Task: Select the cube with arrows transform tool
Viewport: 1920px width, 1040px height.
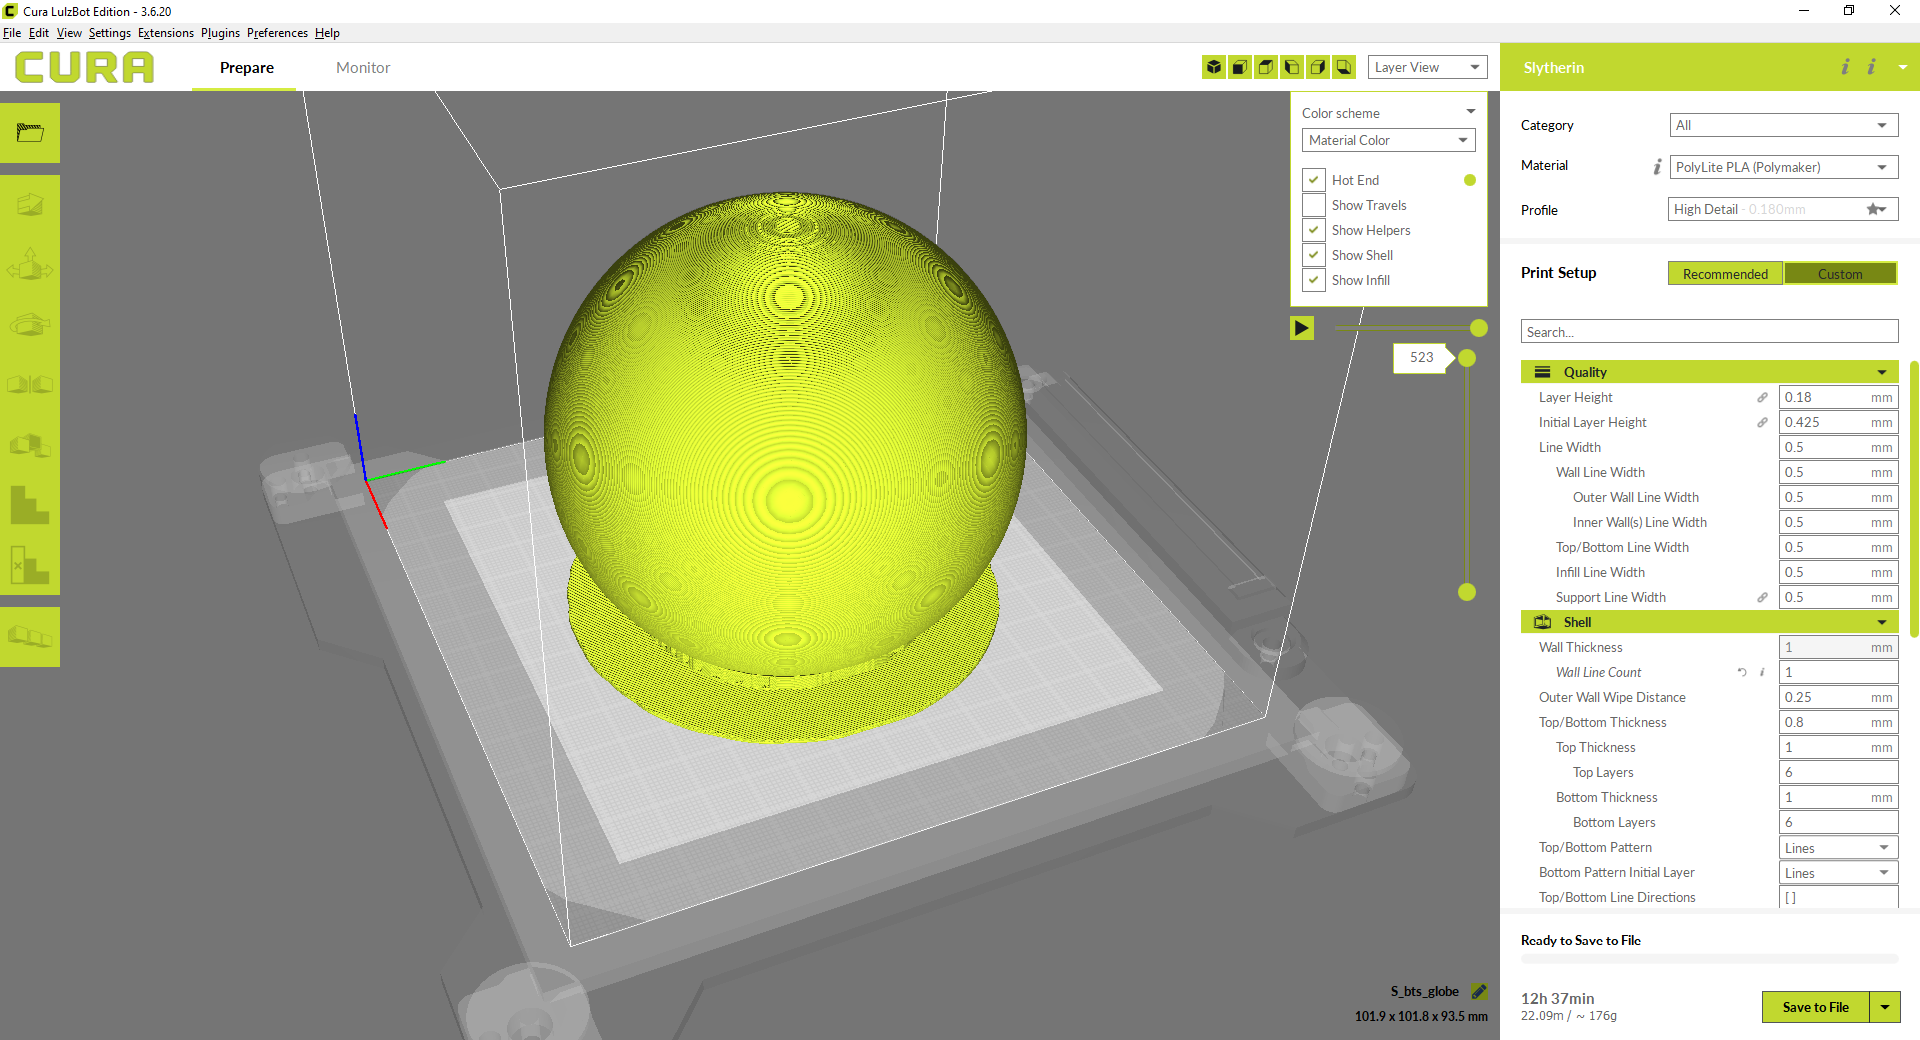Action: (x=30, y=264)
